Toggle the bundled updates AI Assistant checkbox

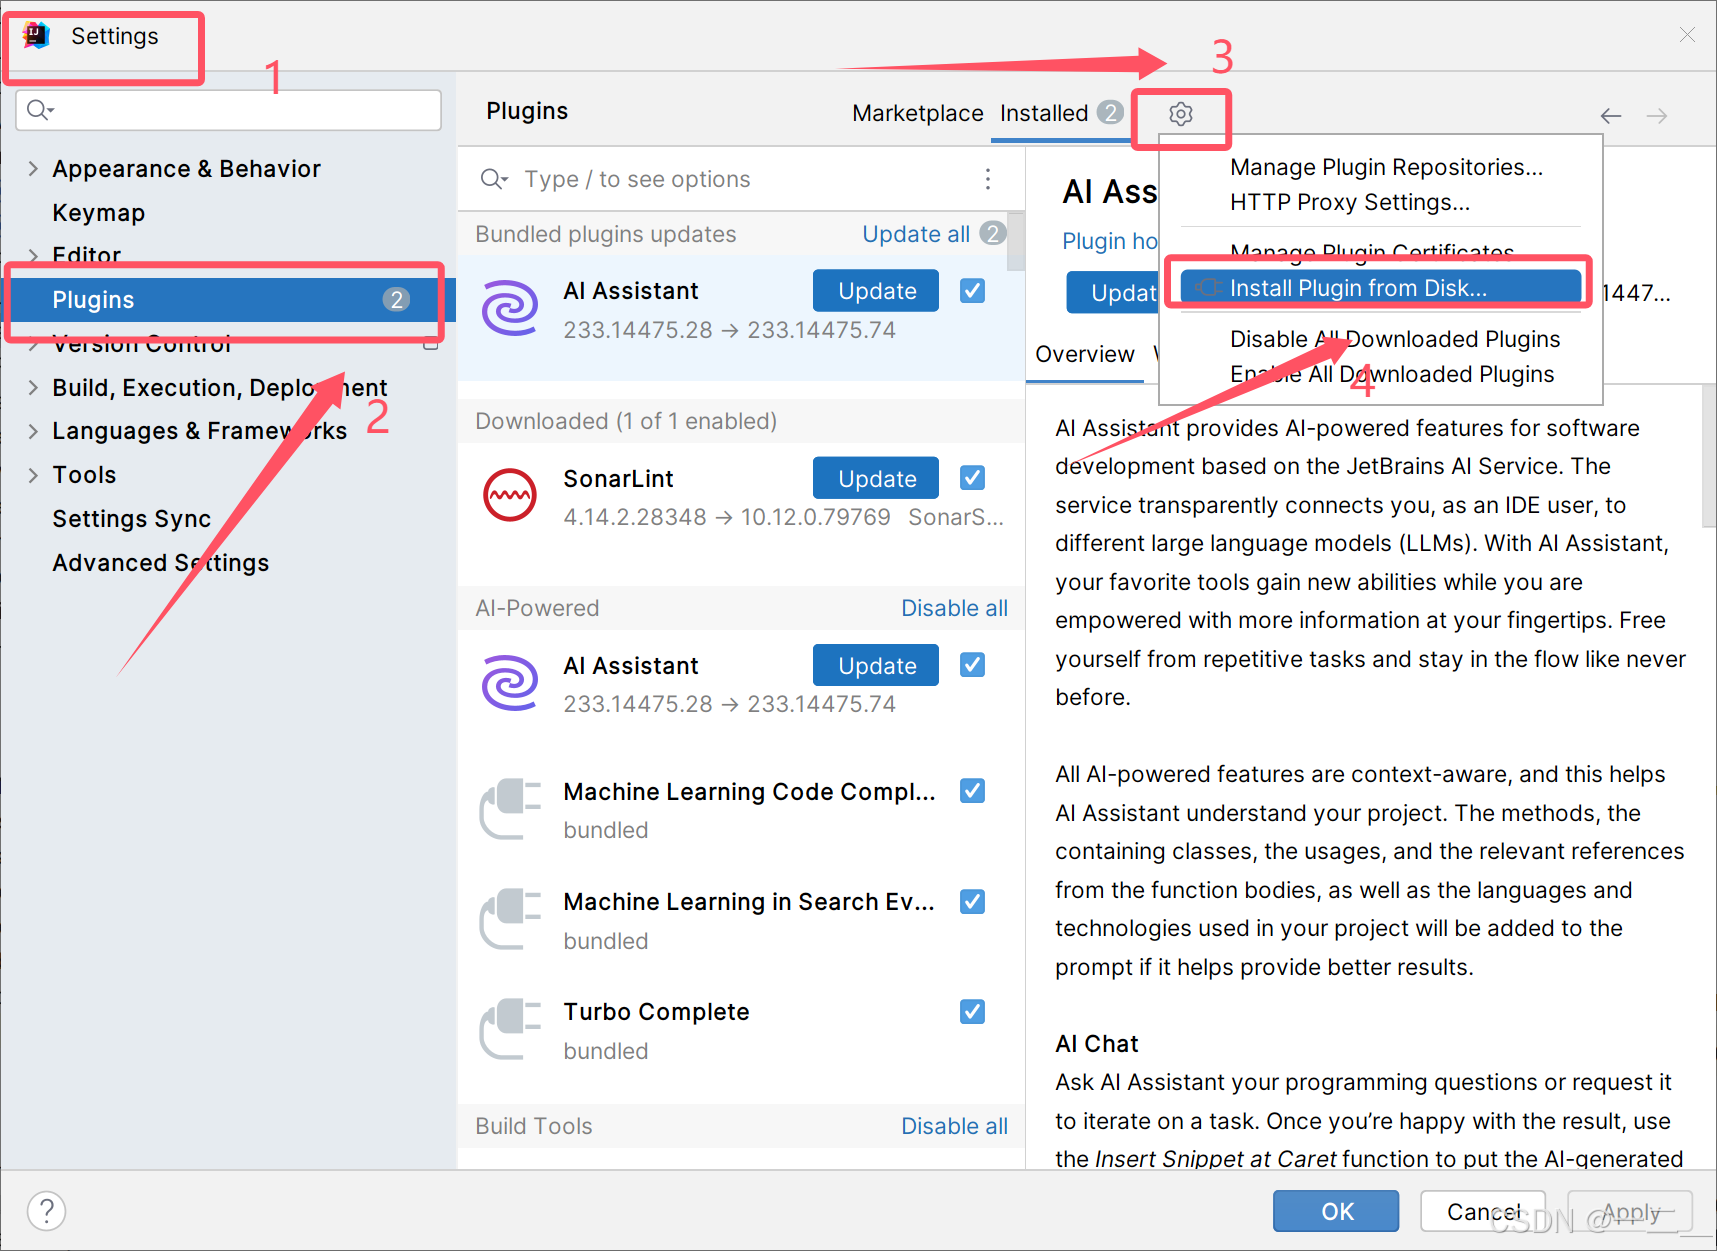(x=972, y=291)
